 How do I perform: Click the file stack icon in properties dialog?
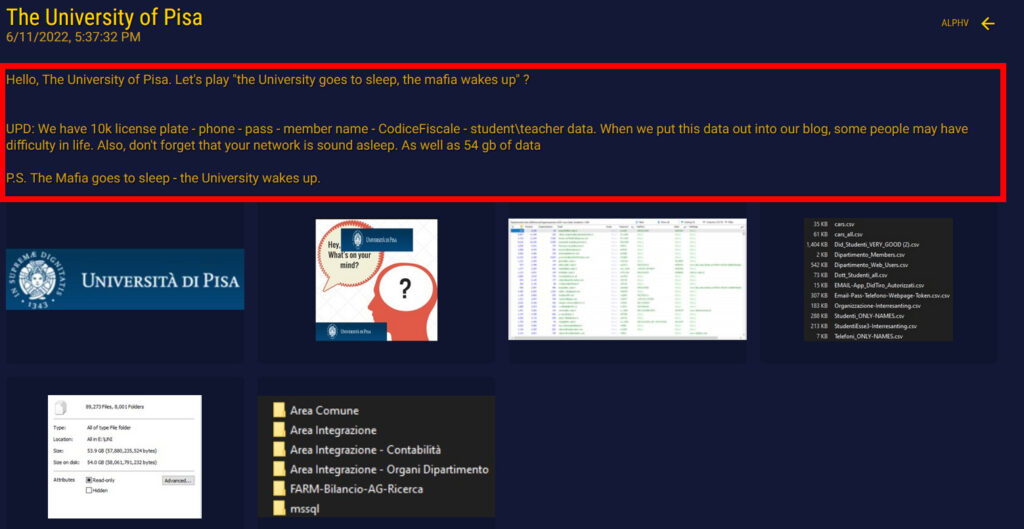[x=61, y=407]
